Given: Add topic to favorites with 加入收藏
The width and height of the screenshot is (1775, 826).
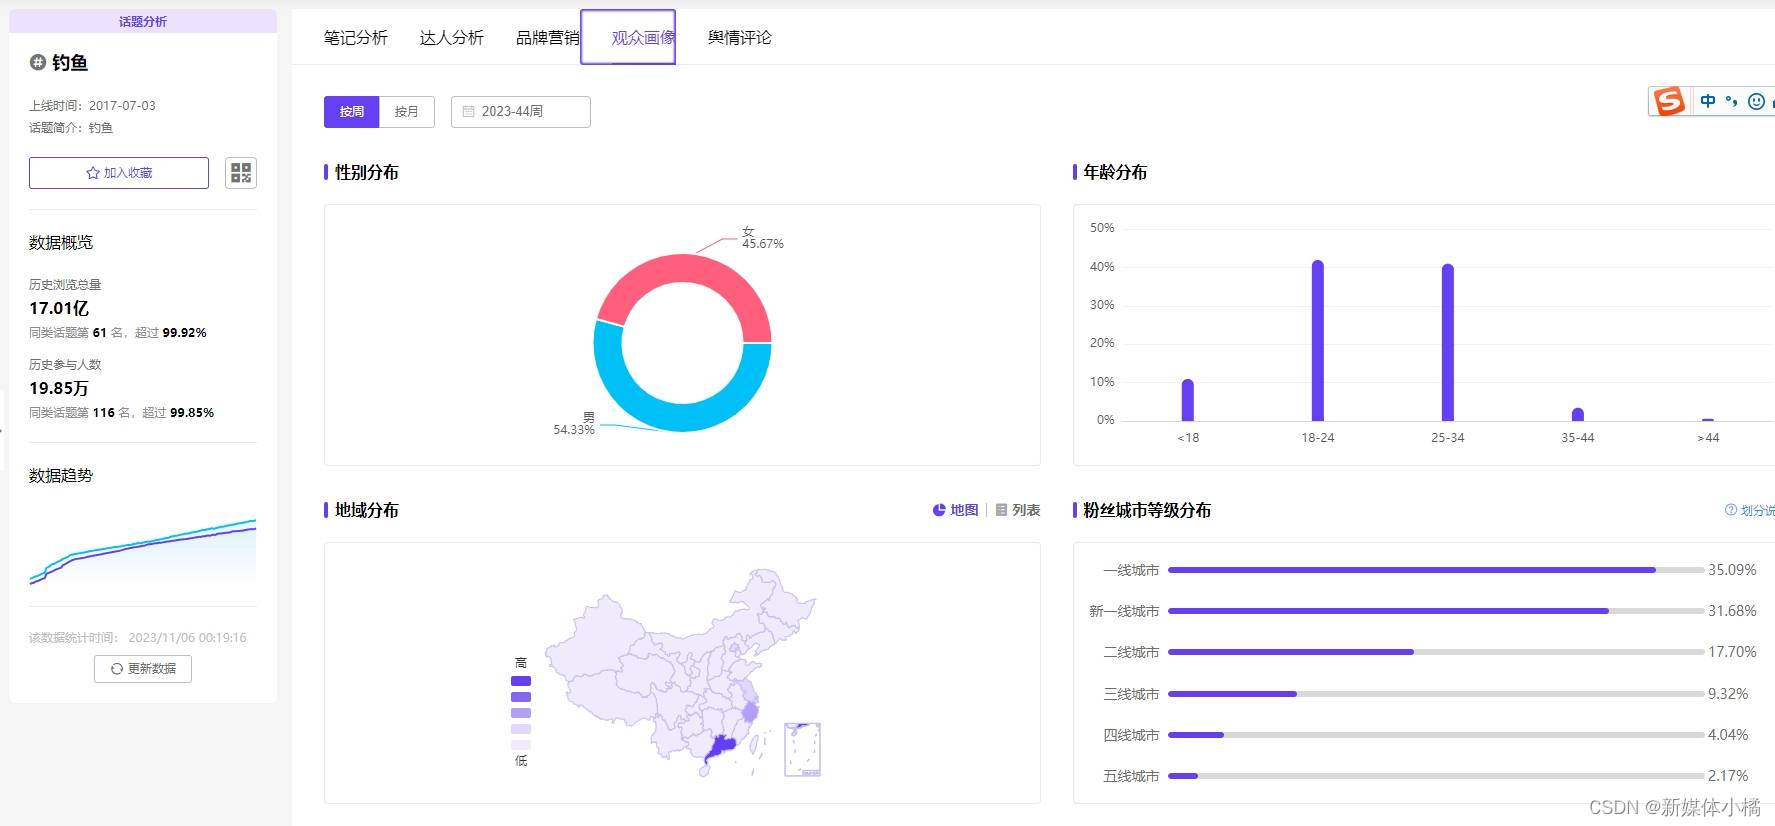Looking at the screenshot, I should click(x=119, y=173).
